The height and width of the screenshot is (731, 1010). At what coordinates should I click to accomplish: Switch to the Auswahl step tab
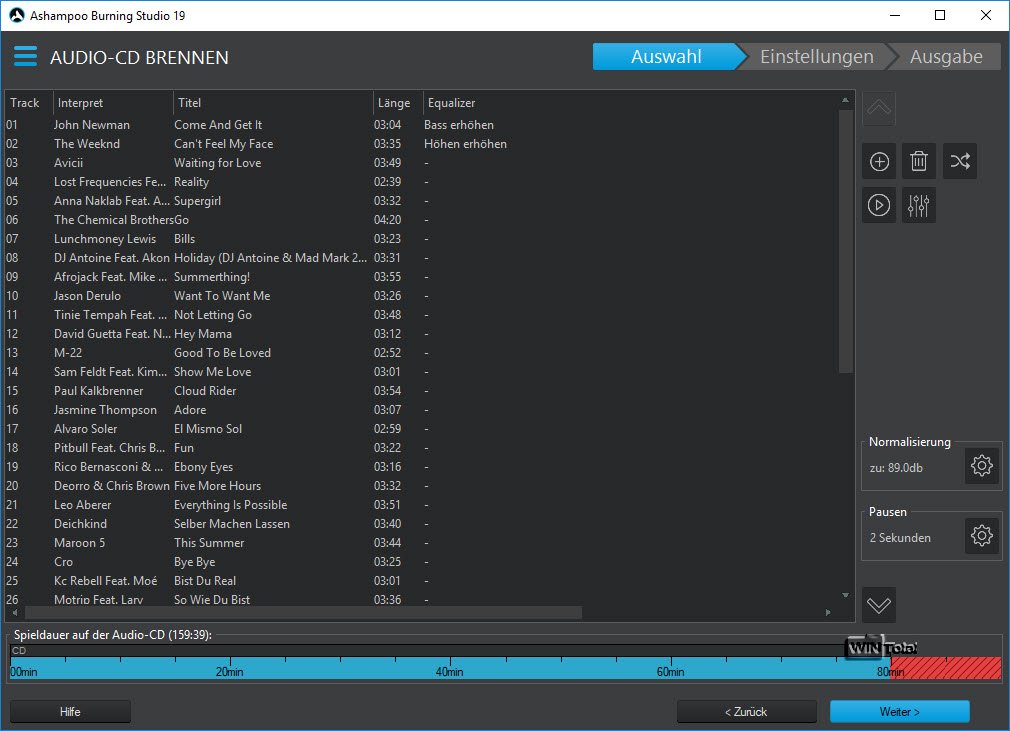(x=666, y=57)
